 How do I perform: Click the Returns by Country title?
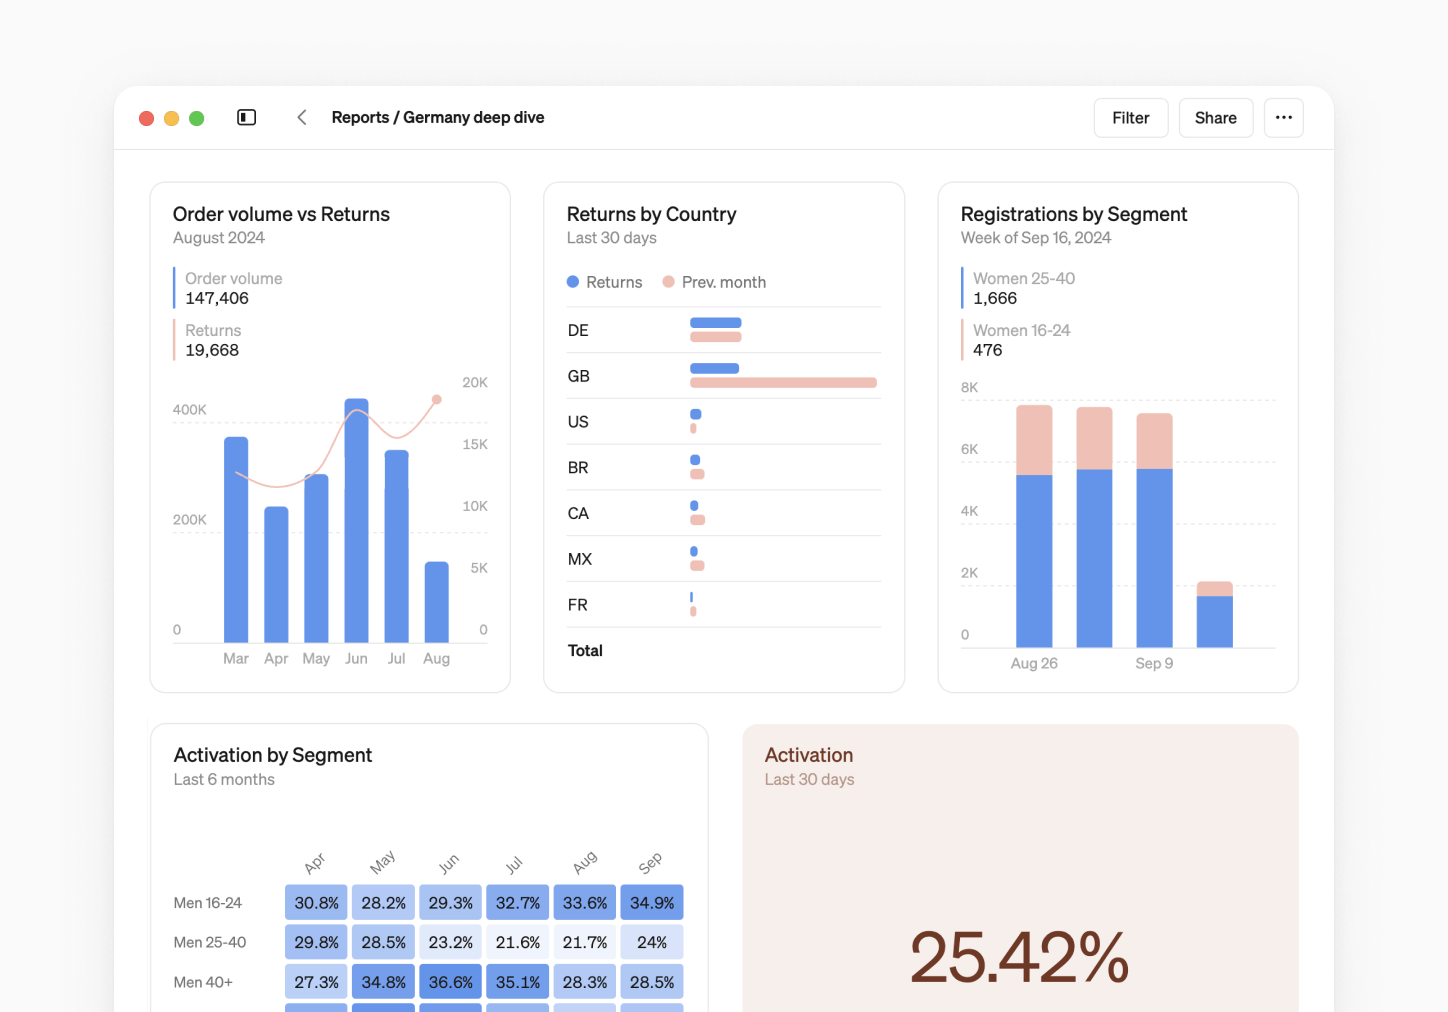click(651, 214)
